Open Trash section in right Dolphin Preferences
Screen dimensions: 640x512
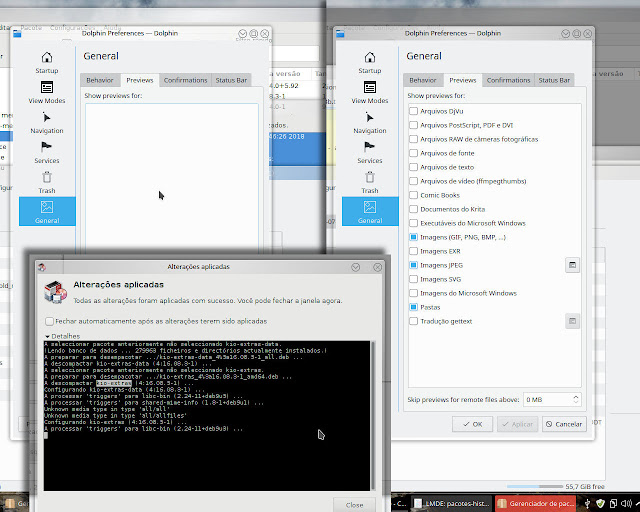[370, 183]
